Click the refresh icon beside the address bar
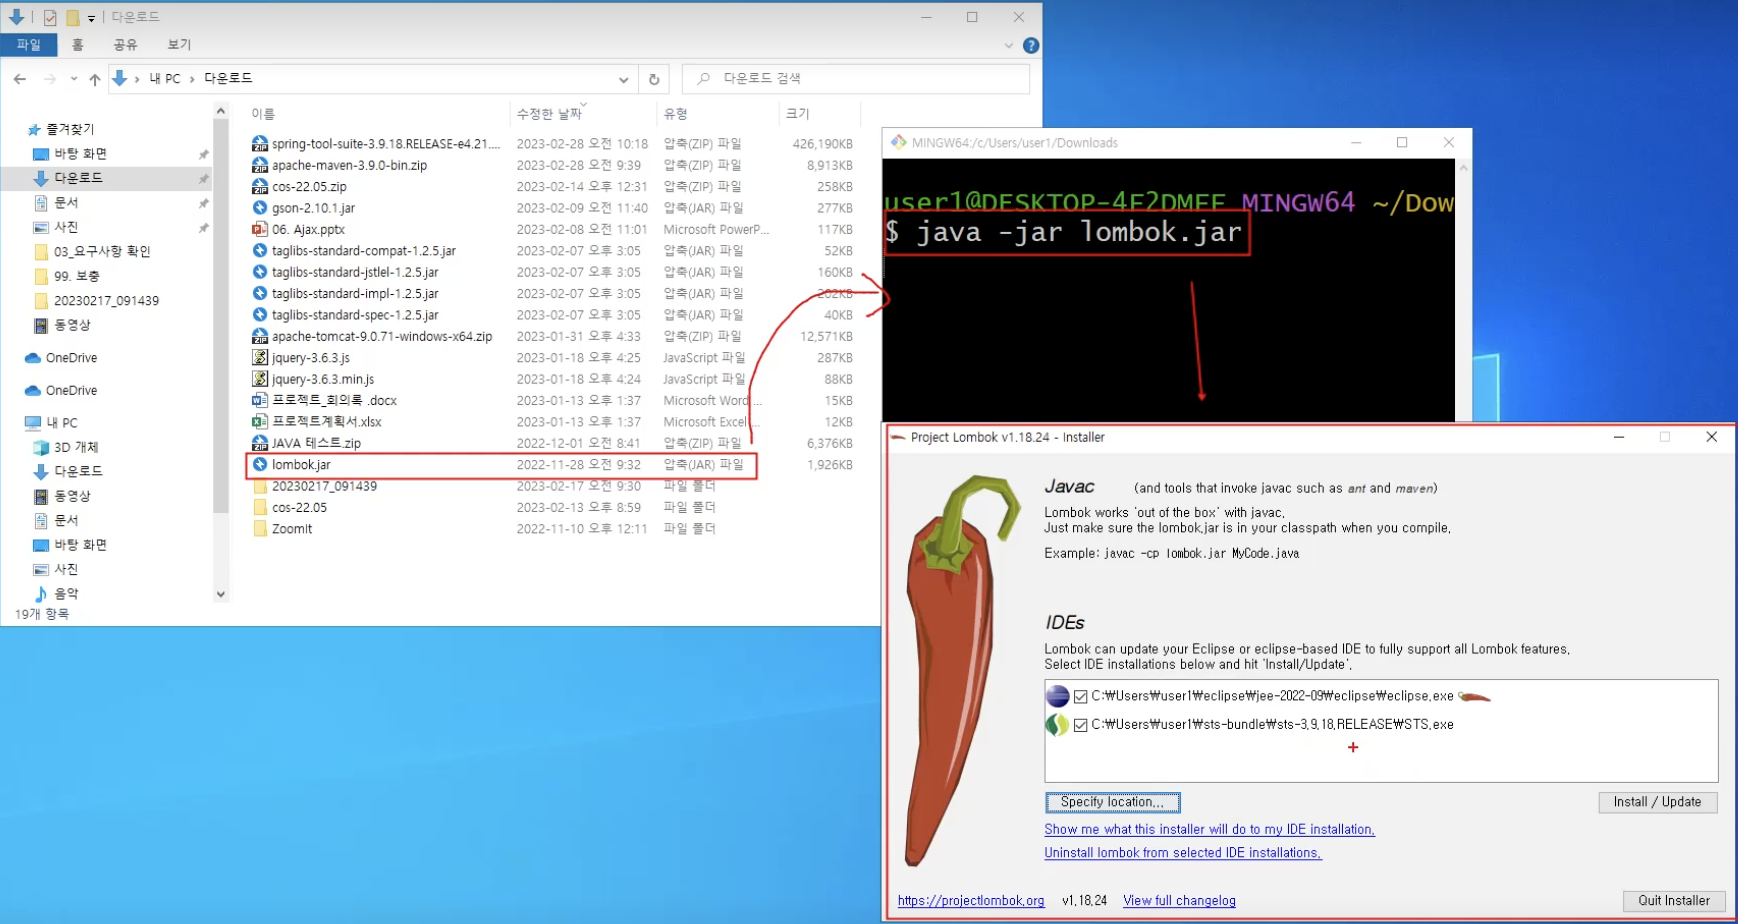This screenshot has width=1738, height=924. pyautogui.click(x=654, y=79)
